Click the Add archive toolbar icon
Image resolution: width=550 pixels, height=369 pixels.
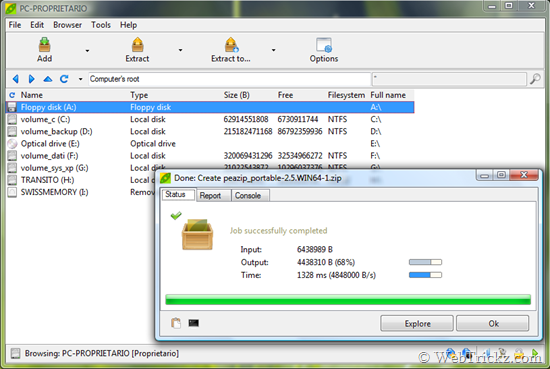point(45,45)
